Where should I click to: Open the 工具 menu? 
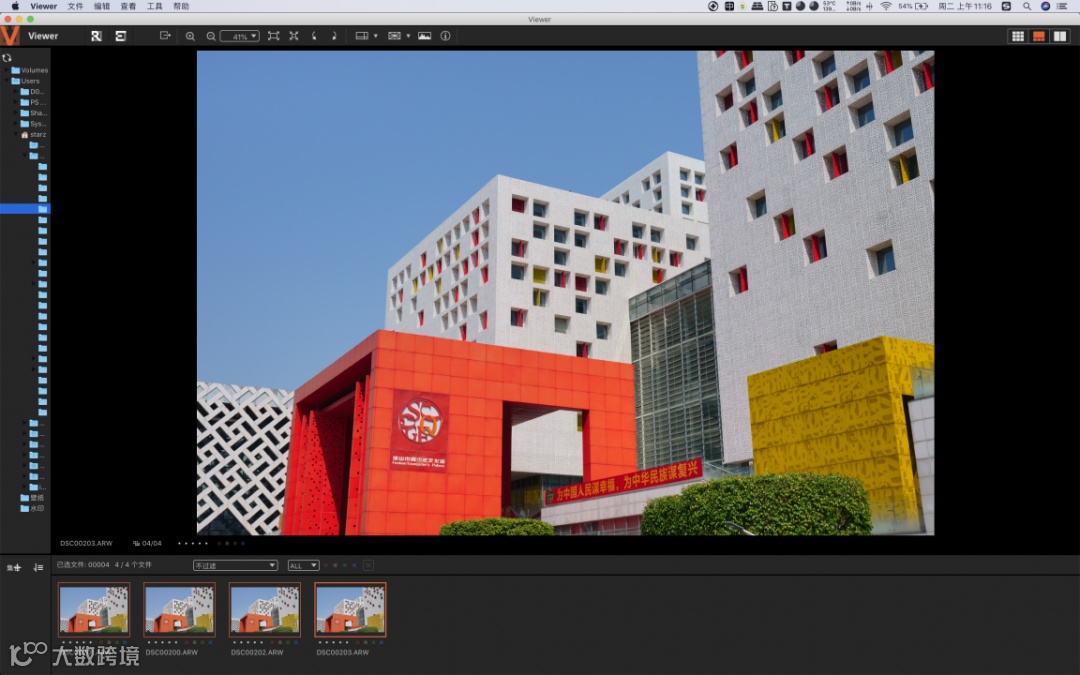154,6
